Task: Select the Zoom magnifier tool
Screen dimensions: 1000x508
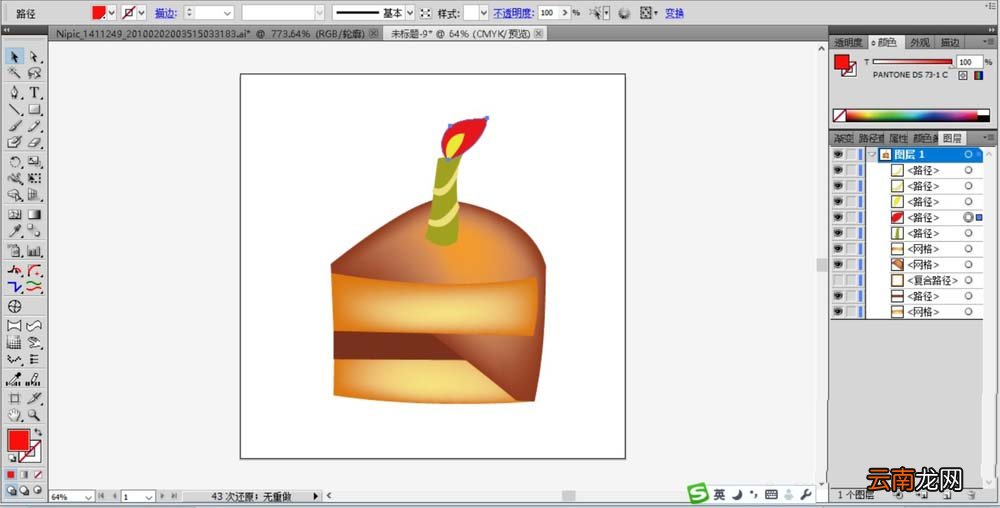Action: 34,416
